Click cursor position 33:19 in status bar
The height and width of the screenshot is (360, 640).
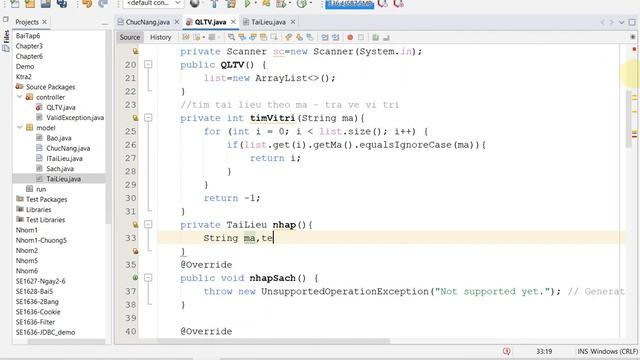tap(544, 351)
